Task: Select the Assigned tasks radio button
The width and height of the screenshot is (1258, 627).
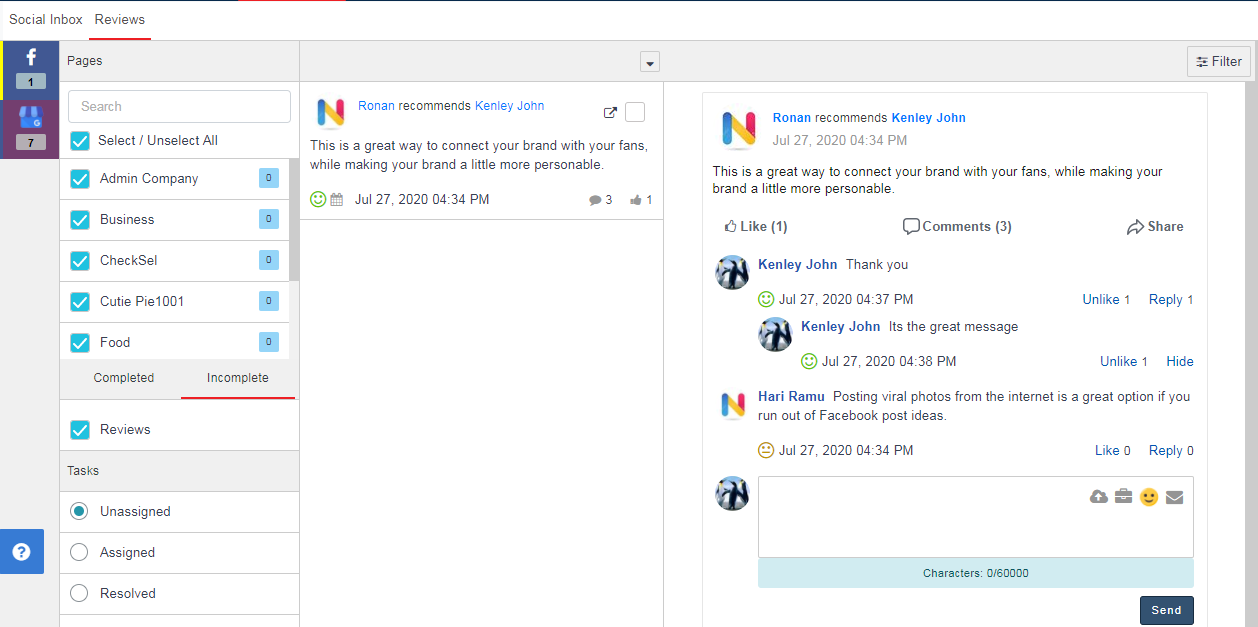Action: [80, 552]
